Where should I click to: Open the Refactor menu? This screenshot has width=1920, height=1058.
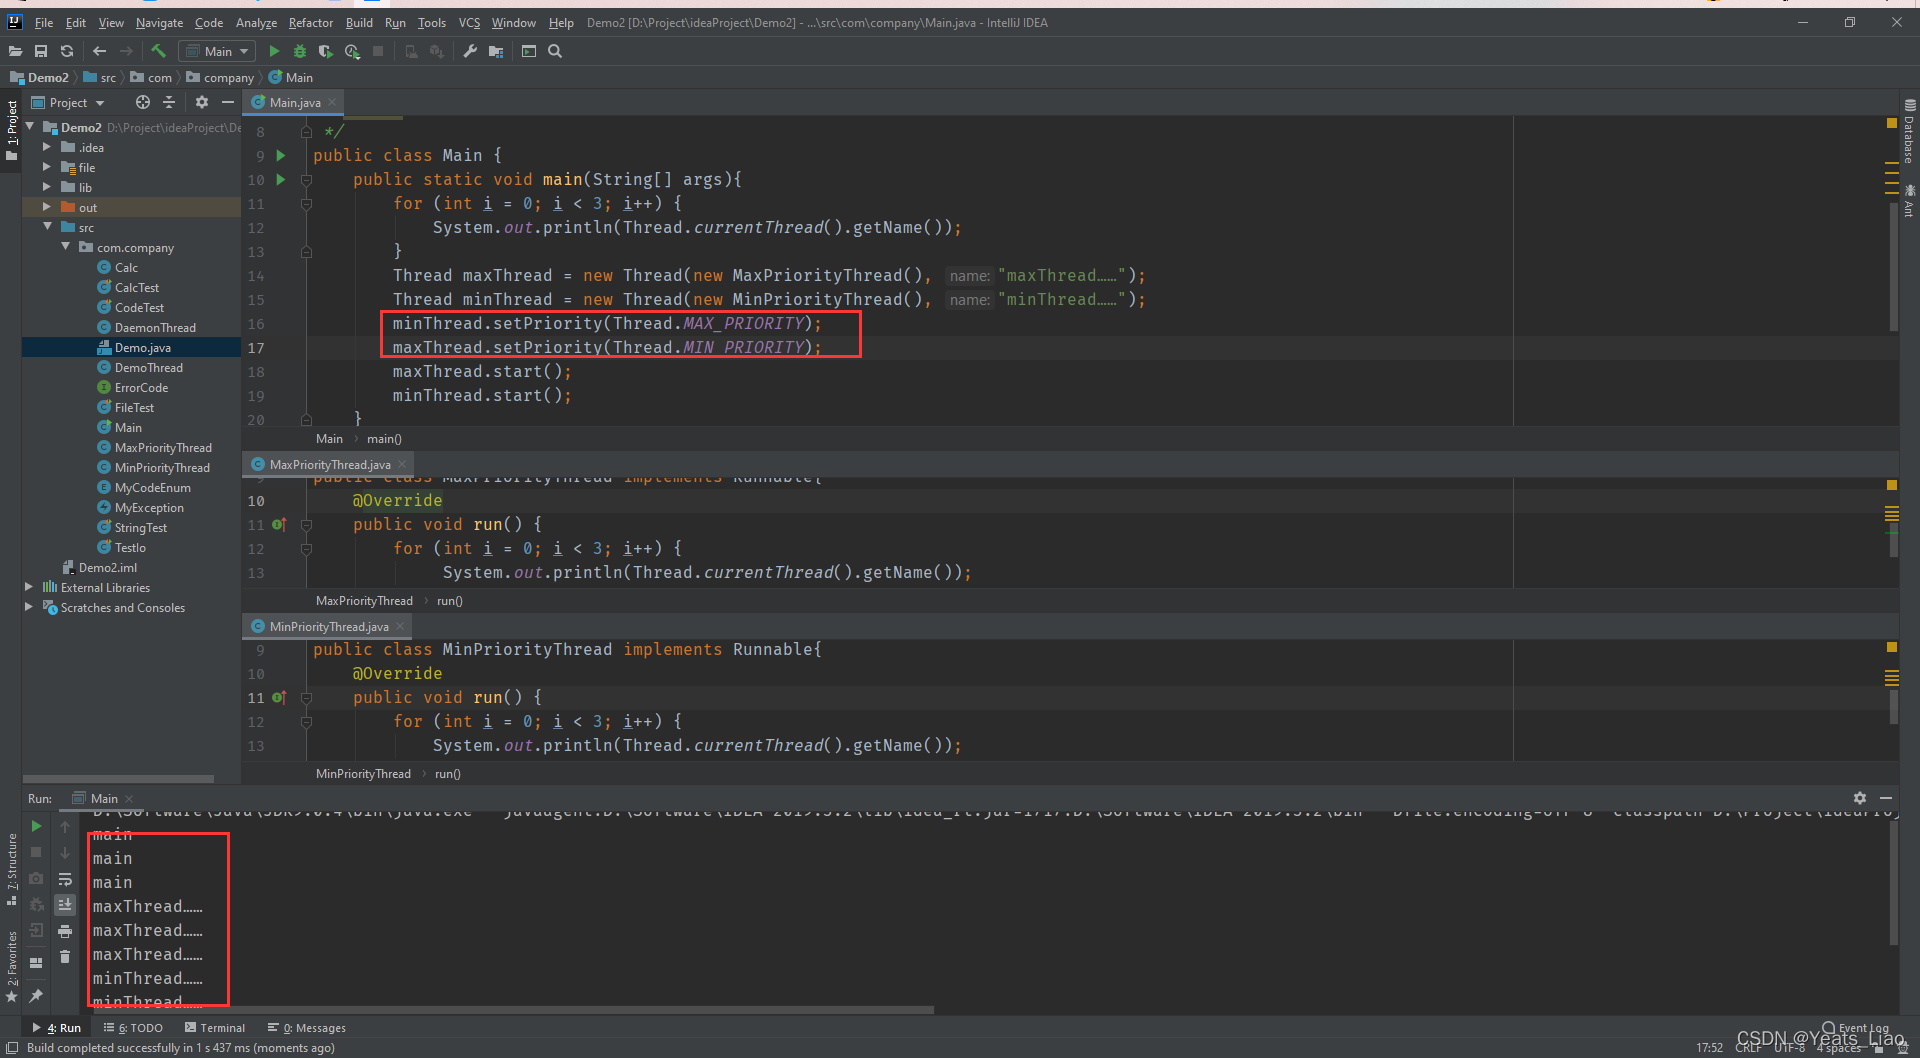coord(310,22)
